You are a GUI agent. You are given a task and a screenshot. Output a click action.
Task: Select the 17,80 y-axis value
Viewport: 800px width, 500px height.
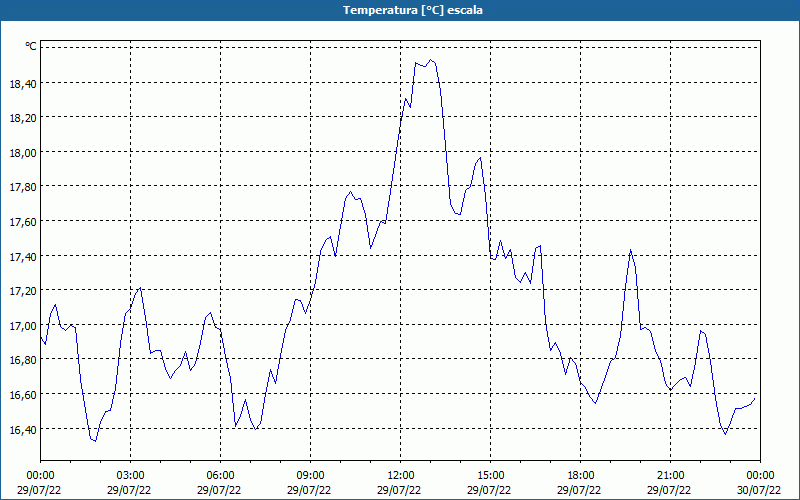click(23, 186)
